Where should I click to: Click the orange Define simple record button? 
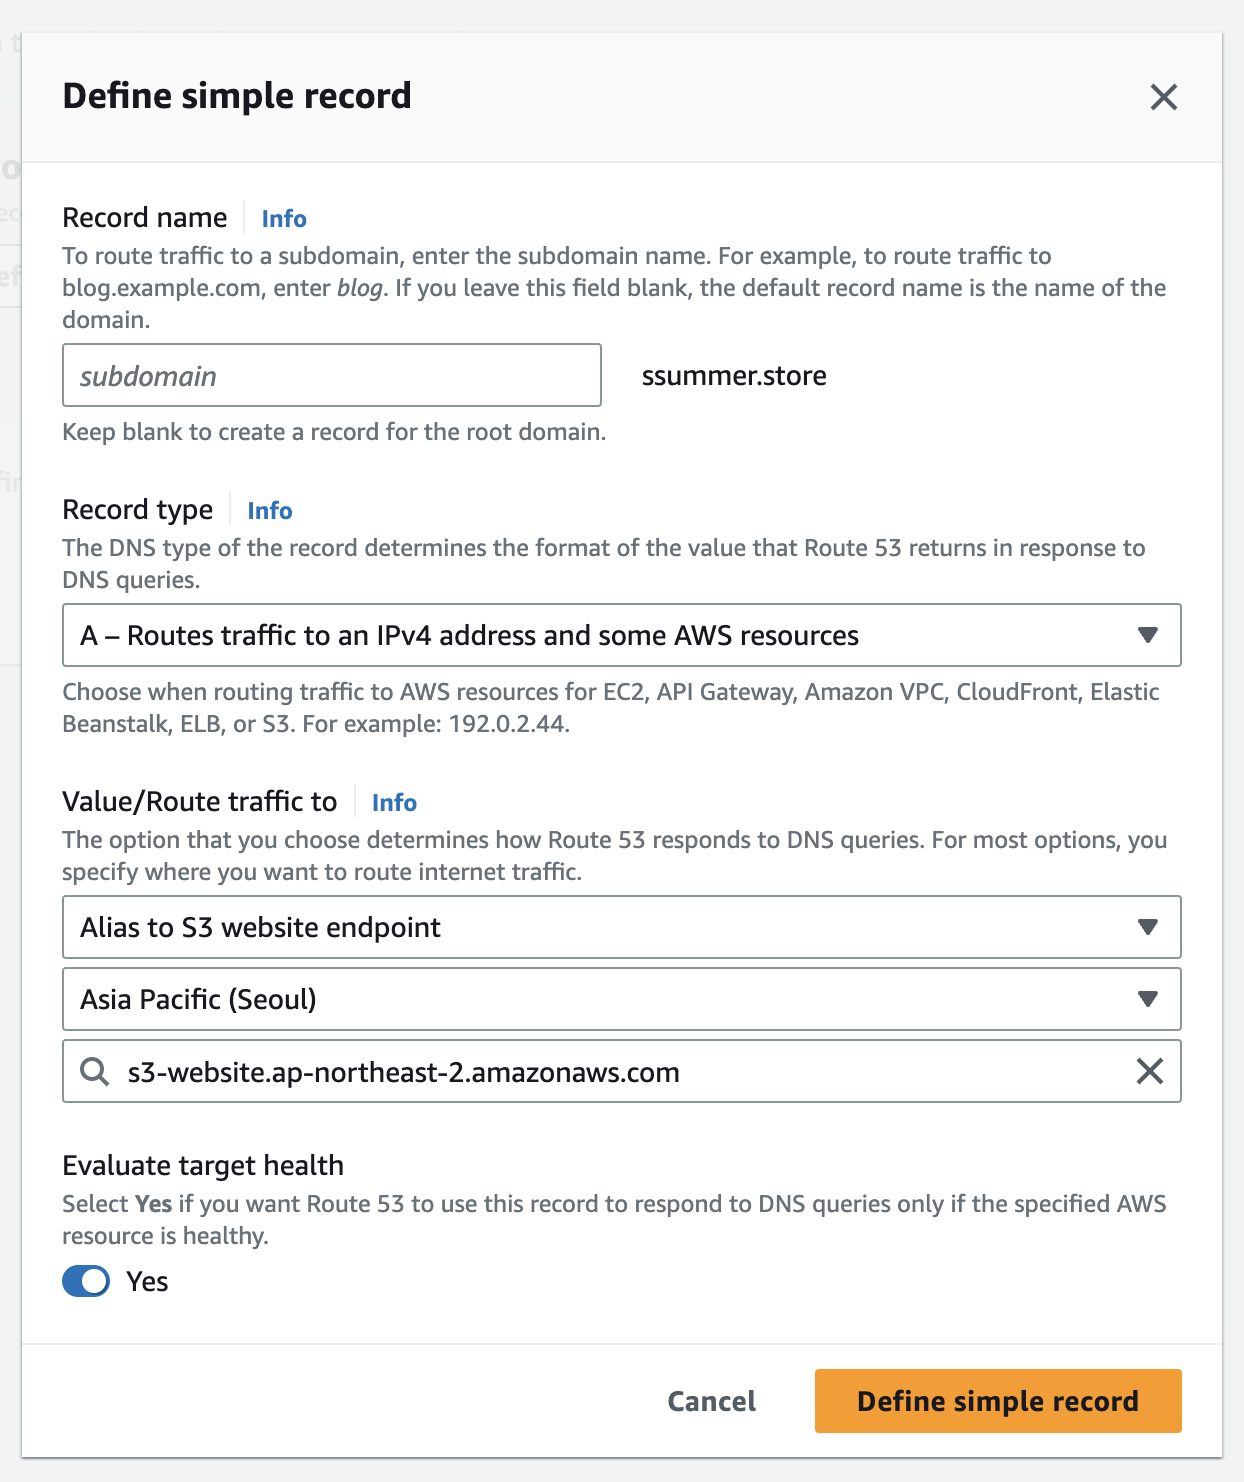(x=997, y=1400)
